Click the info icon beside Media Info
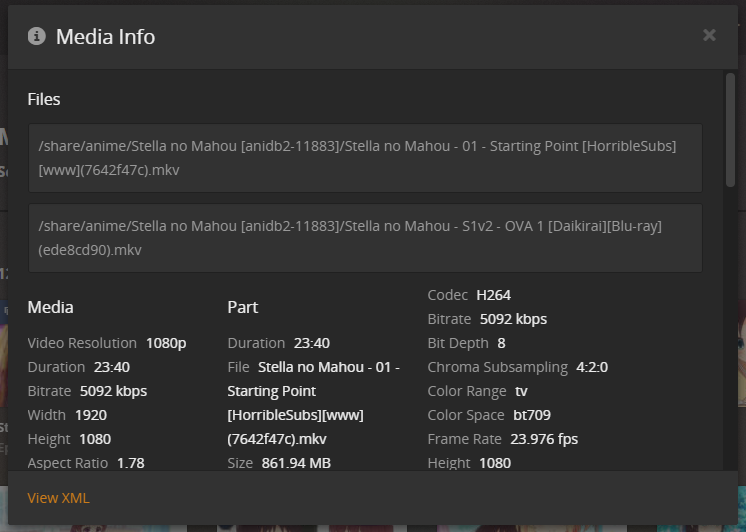746x532 pixels. [37, 36]
